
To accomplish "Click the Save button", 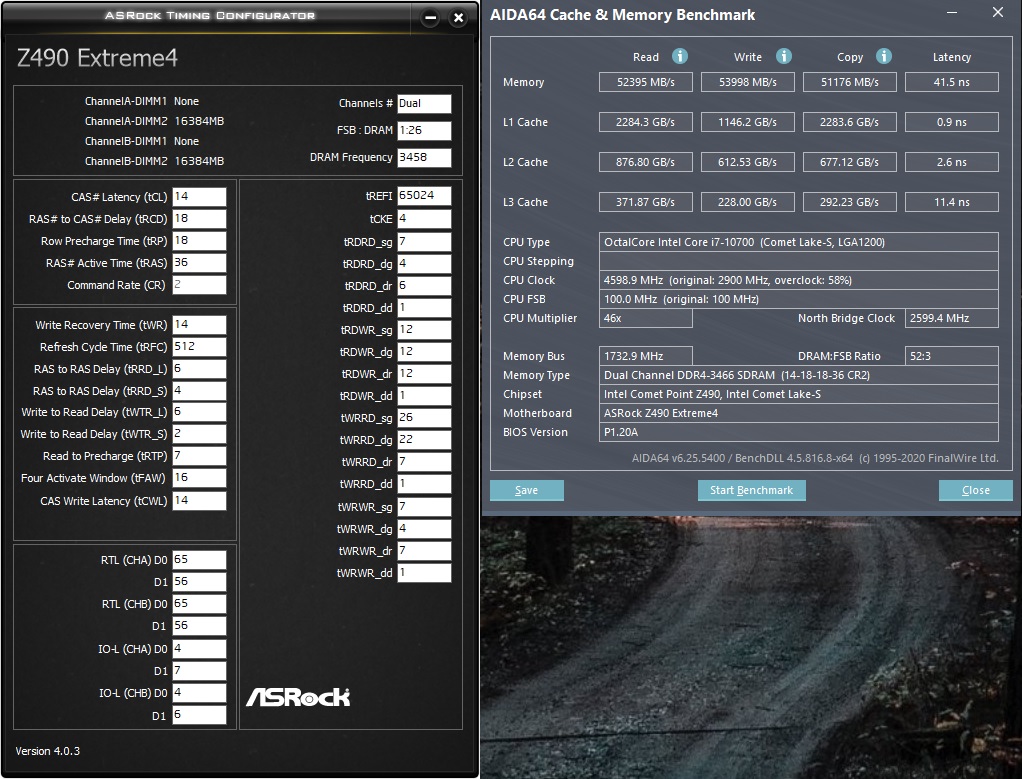I will point(527,490).
